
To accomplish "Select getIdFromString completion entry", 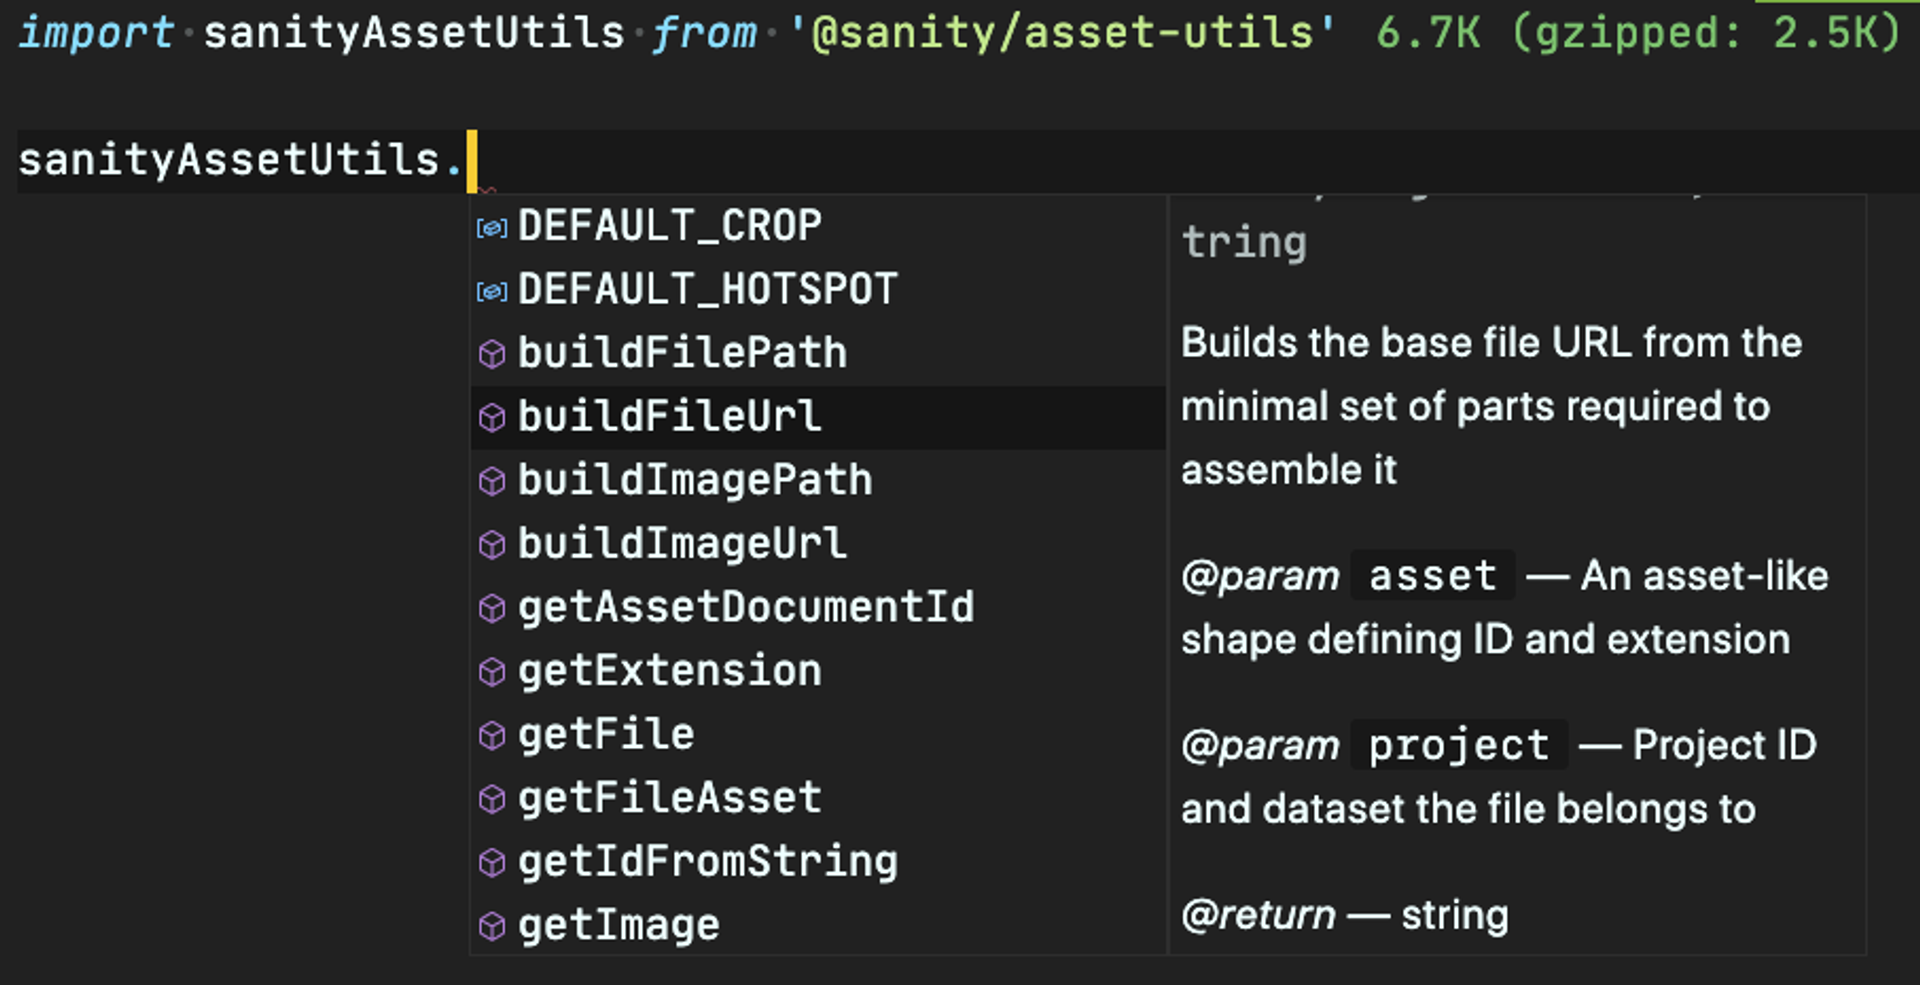I will (x=707, y=861).
